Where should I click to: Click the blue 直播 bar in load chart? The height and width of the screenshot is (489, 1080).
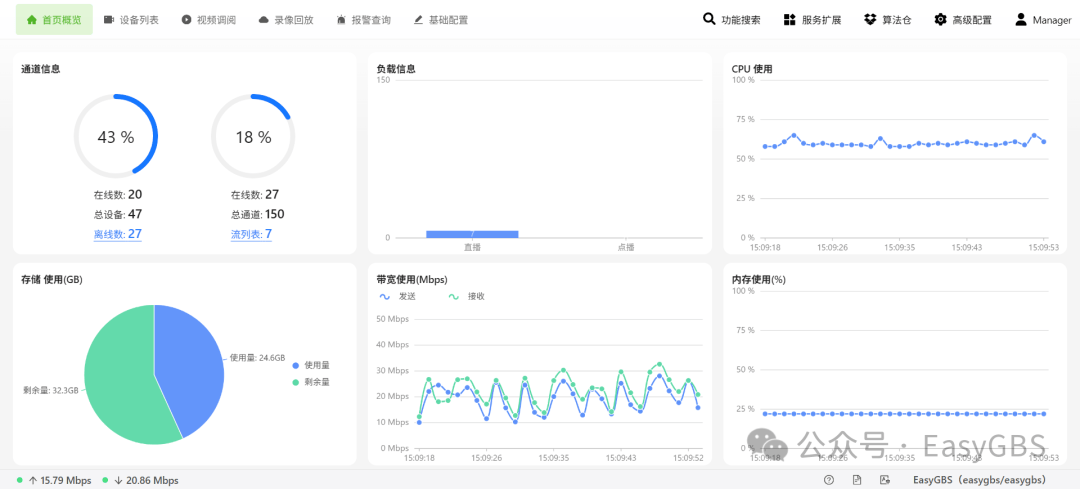tap(472, 234)
